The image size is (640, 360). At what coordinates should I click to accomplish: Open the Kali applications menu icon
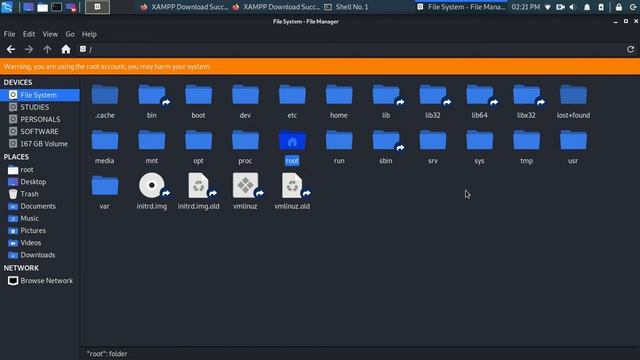[7, 7]
